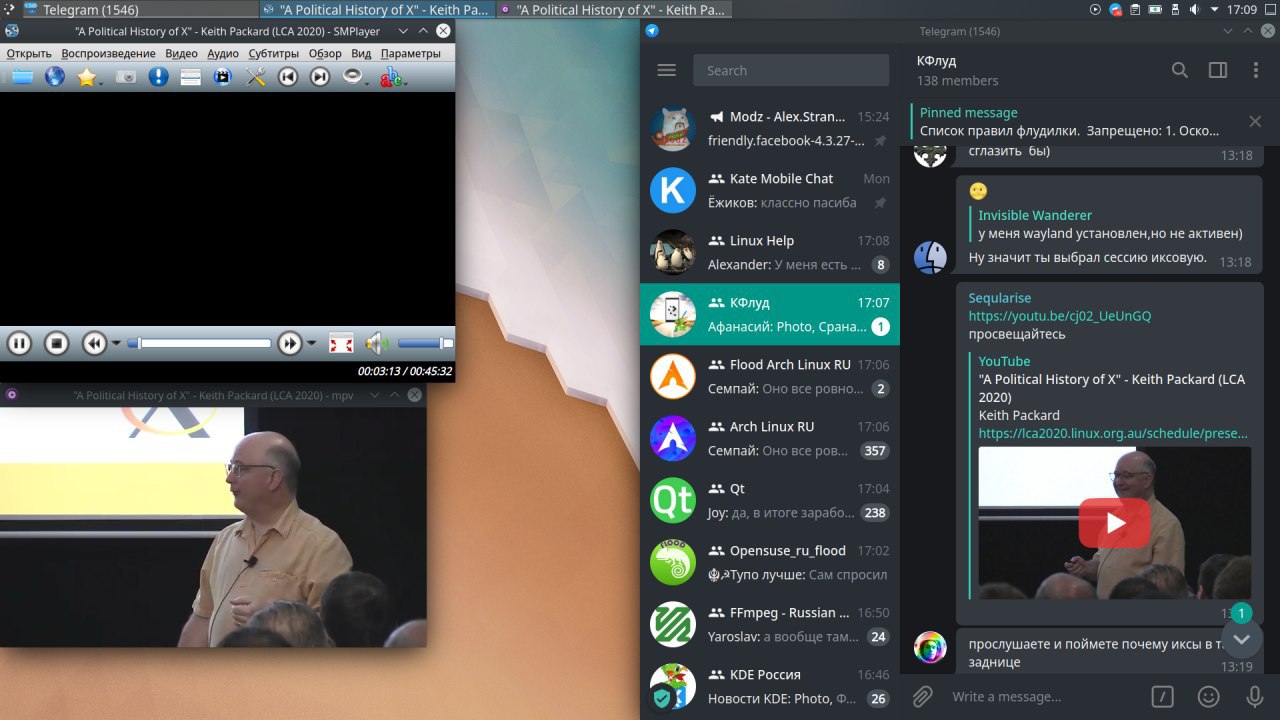Open КФлуд chat options three-dot menu
Image resolution: width=1280 pixels, height=720 pixels.
click(1256, 70)
